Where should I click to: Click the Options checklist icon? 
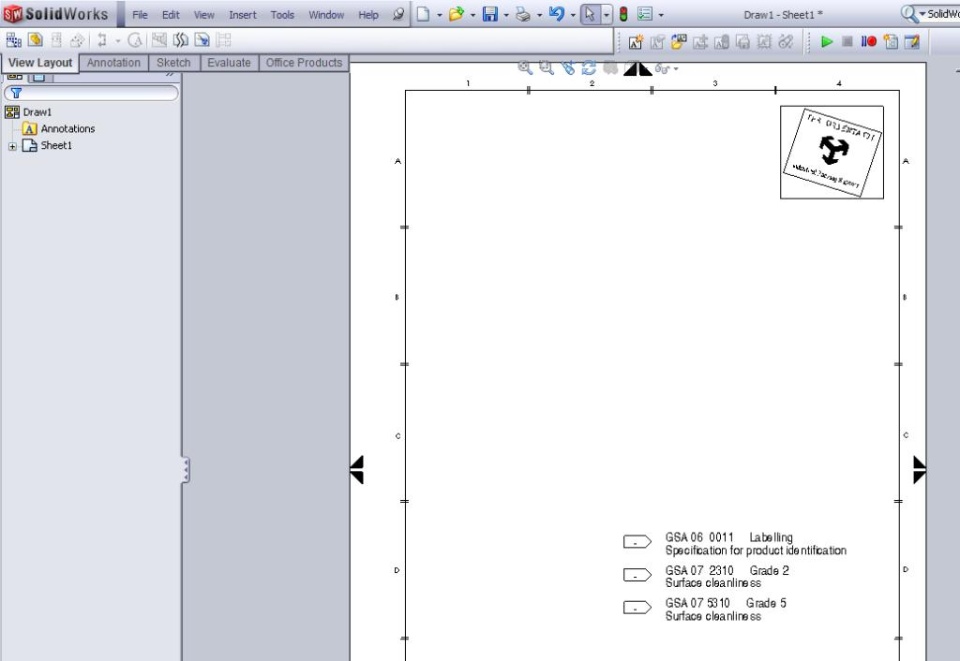click(x=645, y=14)
